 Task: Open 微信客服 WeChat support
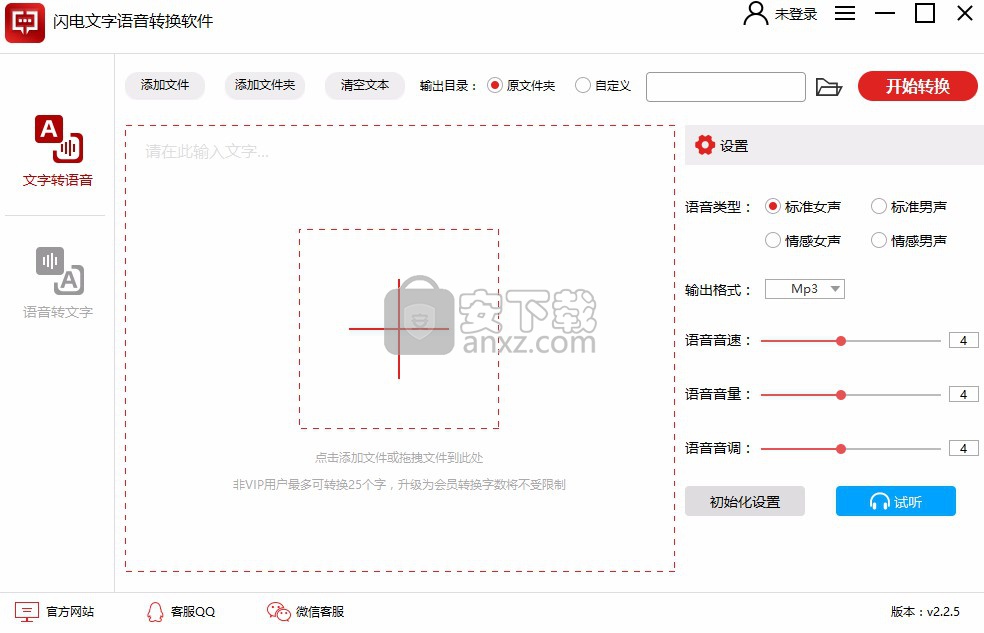306,612
